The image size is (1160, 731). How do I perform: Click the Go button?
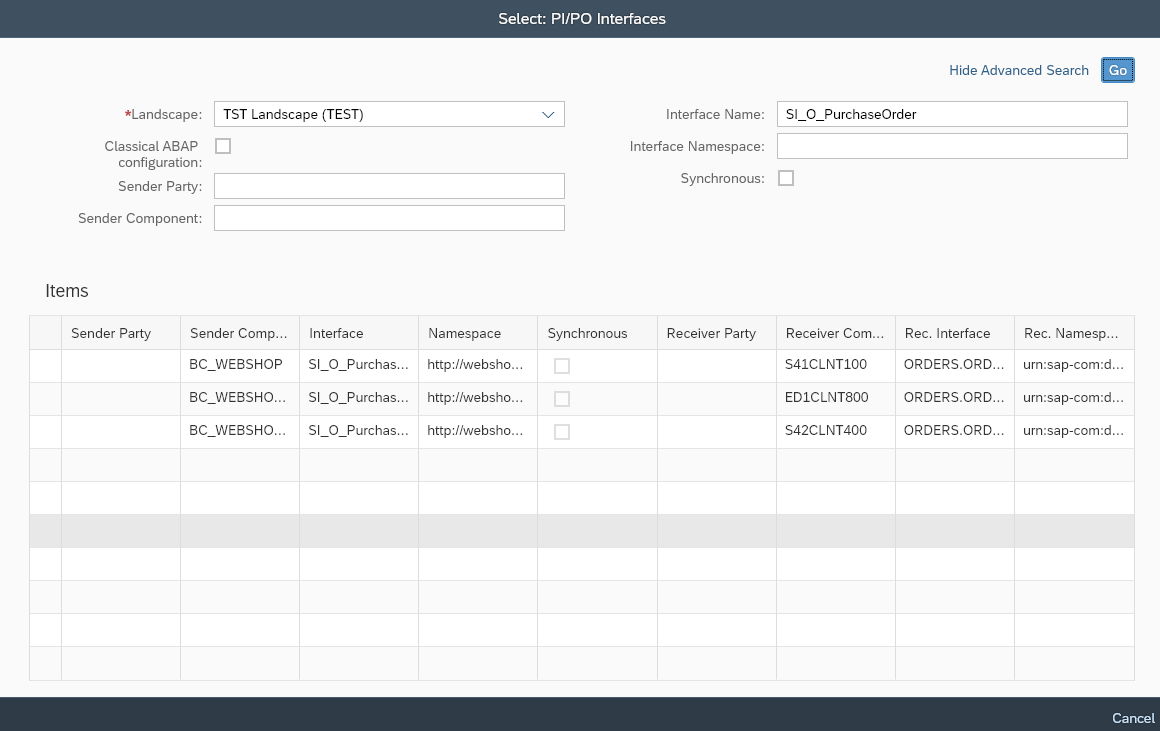(1117, 70)
